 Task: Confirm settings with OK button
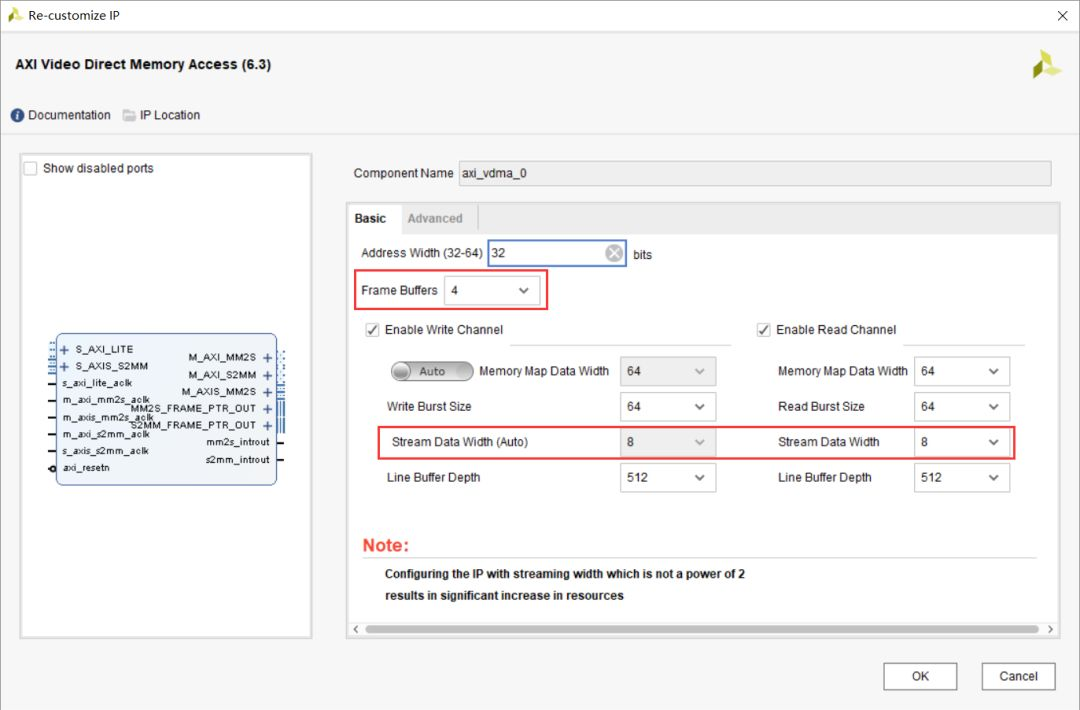click(920, 676)
